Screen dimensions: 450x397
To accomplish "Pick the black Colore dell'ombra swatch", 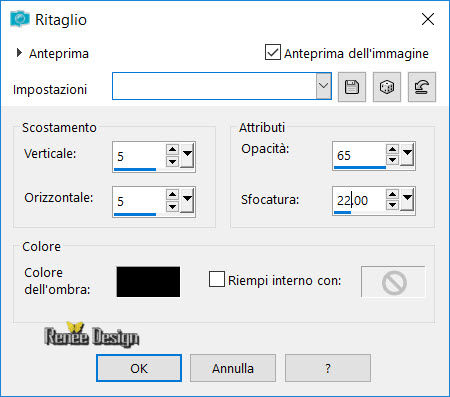I will pos(148,282).
